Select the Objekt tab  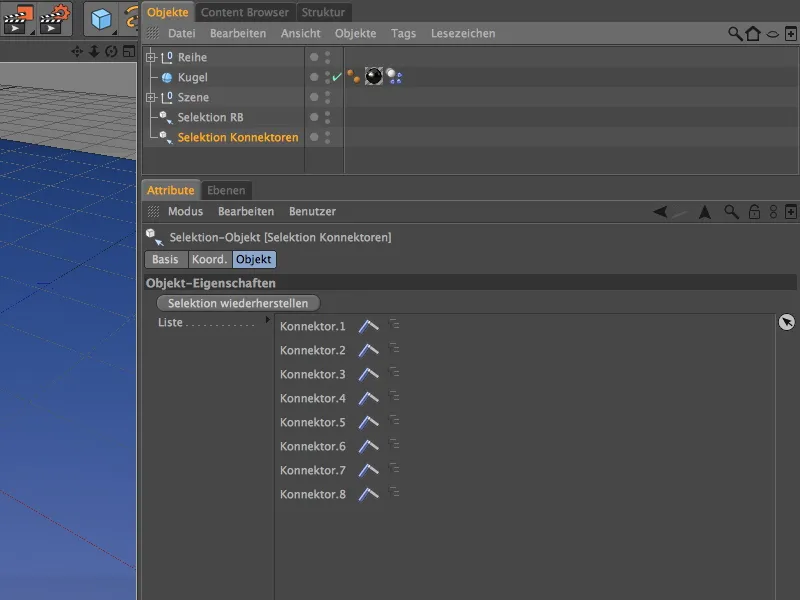pyautogui.click(x=254, y=259)
